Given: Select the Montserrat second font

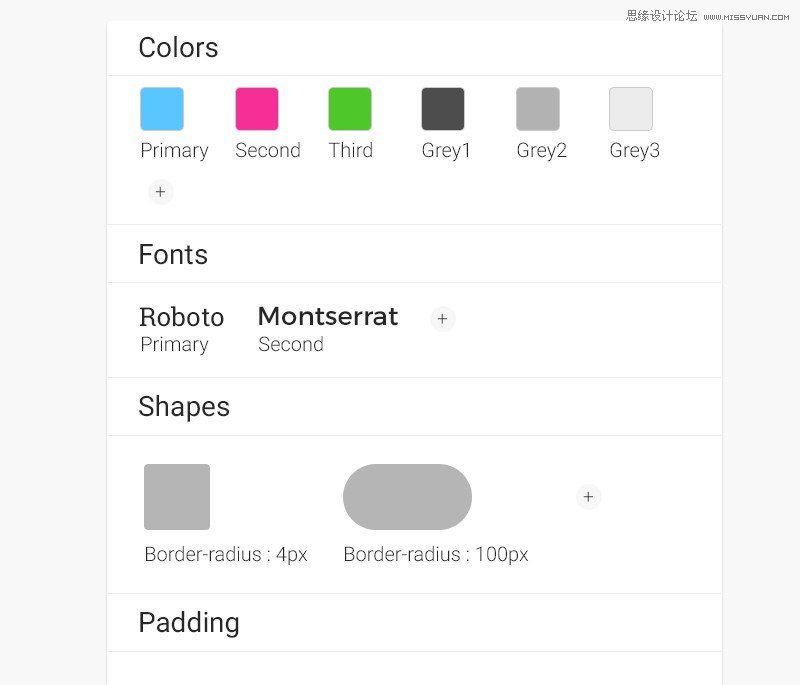Looking at the screenshot, I should pyautogui.click(x=328, y=329).
